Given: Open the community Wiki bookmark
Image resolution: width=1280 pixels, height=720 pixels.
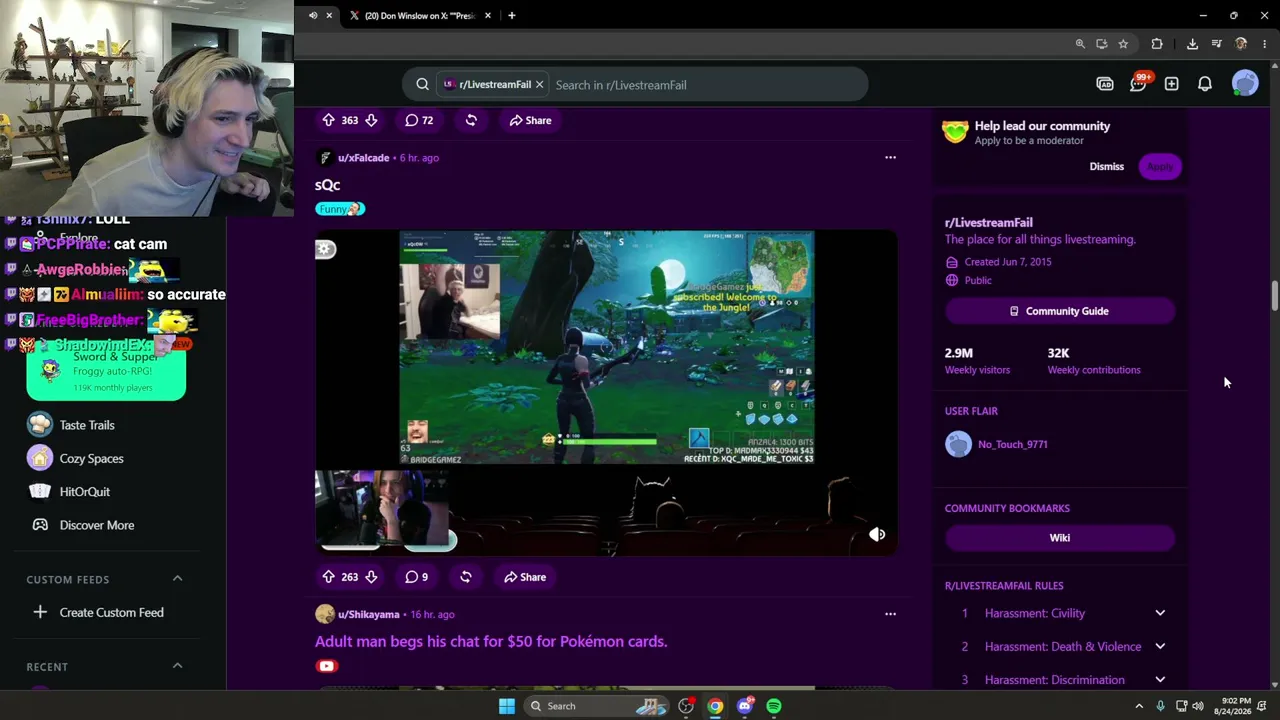Looking at the screenshot, I should click(x=1059, y=538).
